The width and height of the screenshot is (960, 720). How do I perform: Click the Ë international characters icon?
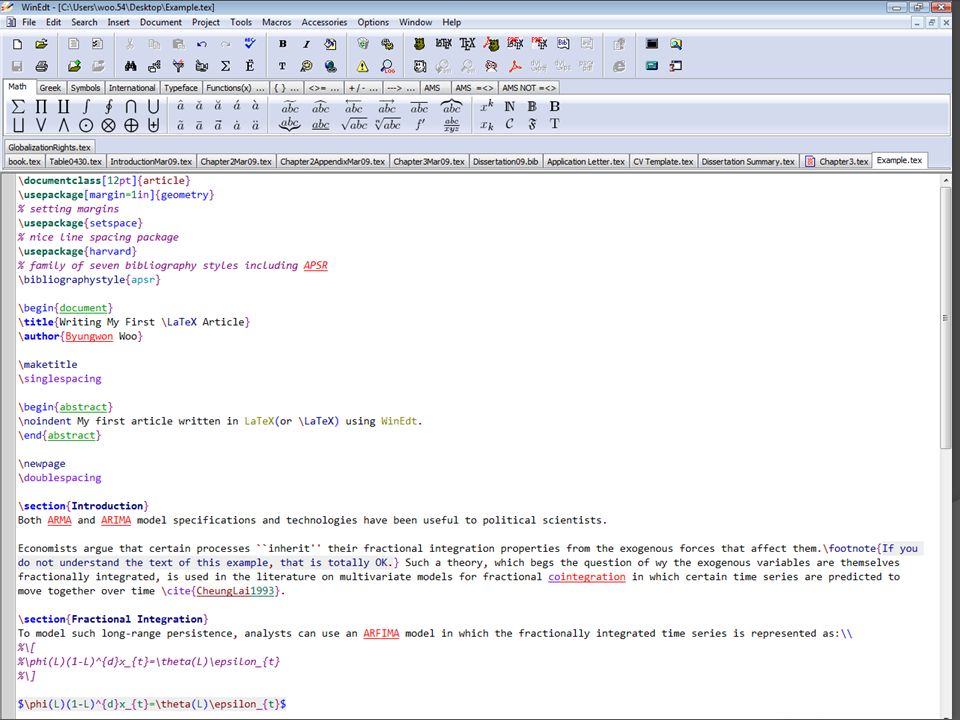click(x=250, y=66)
